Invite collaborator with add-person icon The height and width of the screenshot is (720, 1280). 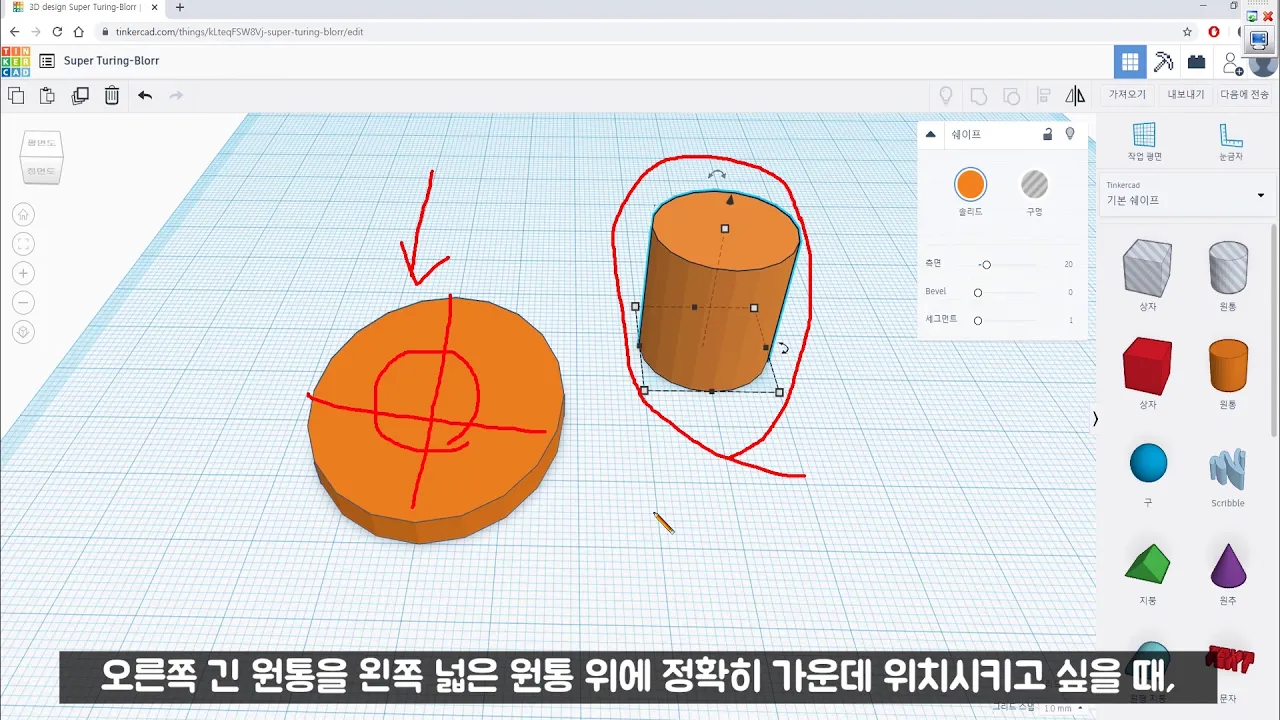point(1232,64)
